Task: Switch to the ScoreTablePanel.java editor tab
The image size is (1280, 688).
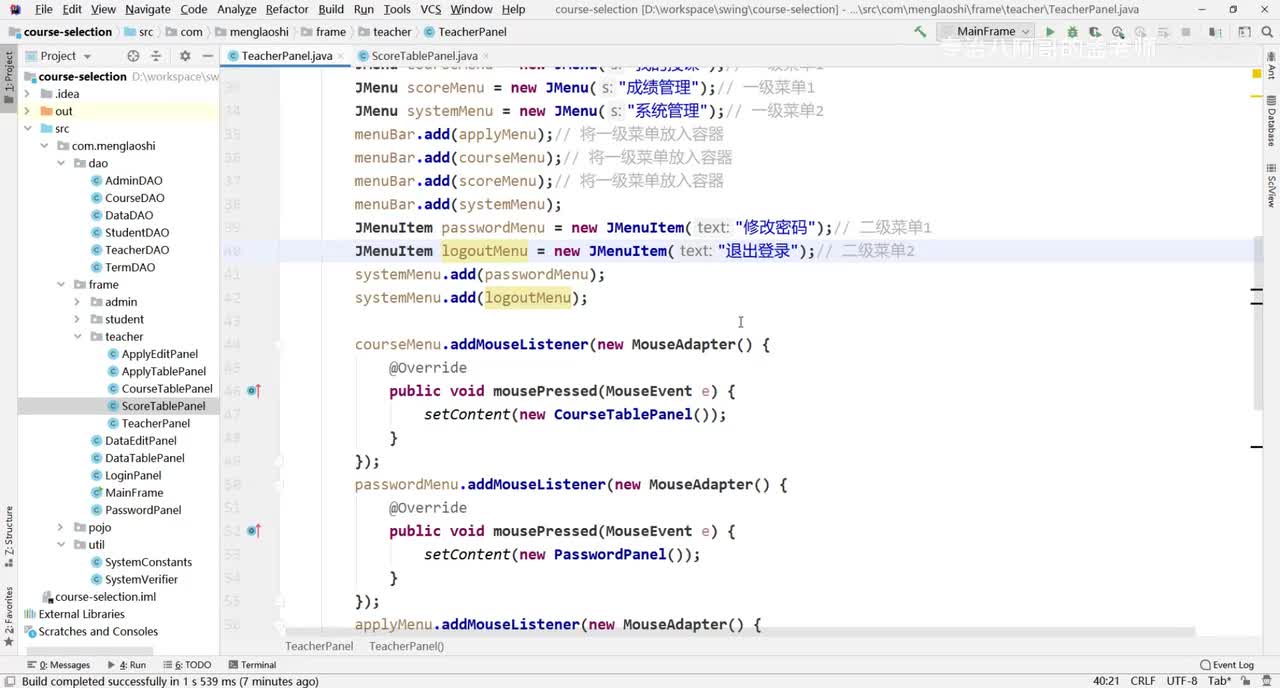Action: pyautogui.click(x=424, y=56)
